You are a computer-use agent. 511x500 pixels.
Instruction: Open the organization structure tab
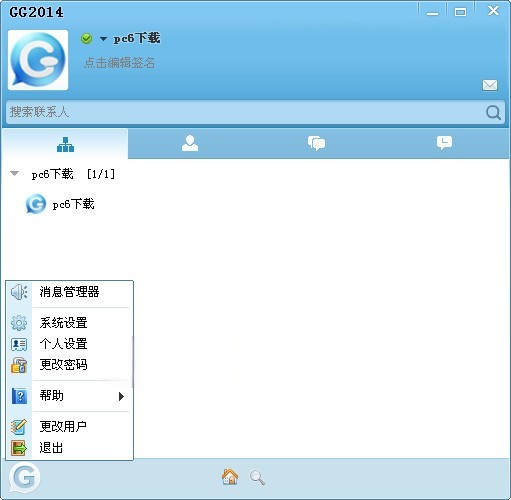tap(65, 144)
